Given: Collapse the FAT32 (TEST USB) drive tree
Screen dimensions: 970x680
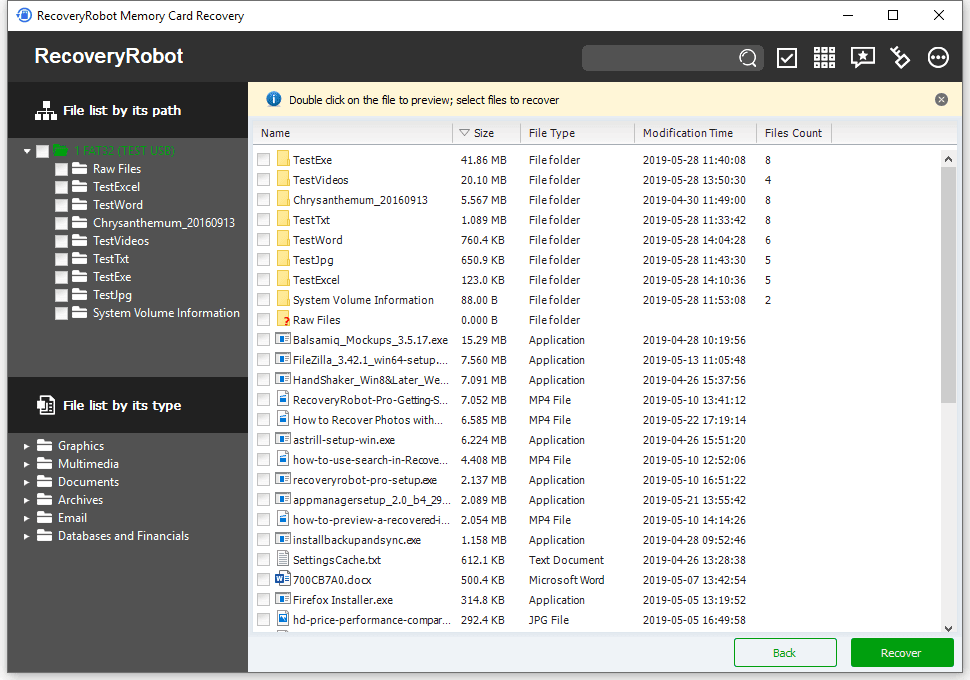Looking at the screenshot, I should 27,151.
